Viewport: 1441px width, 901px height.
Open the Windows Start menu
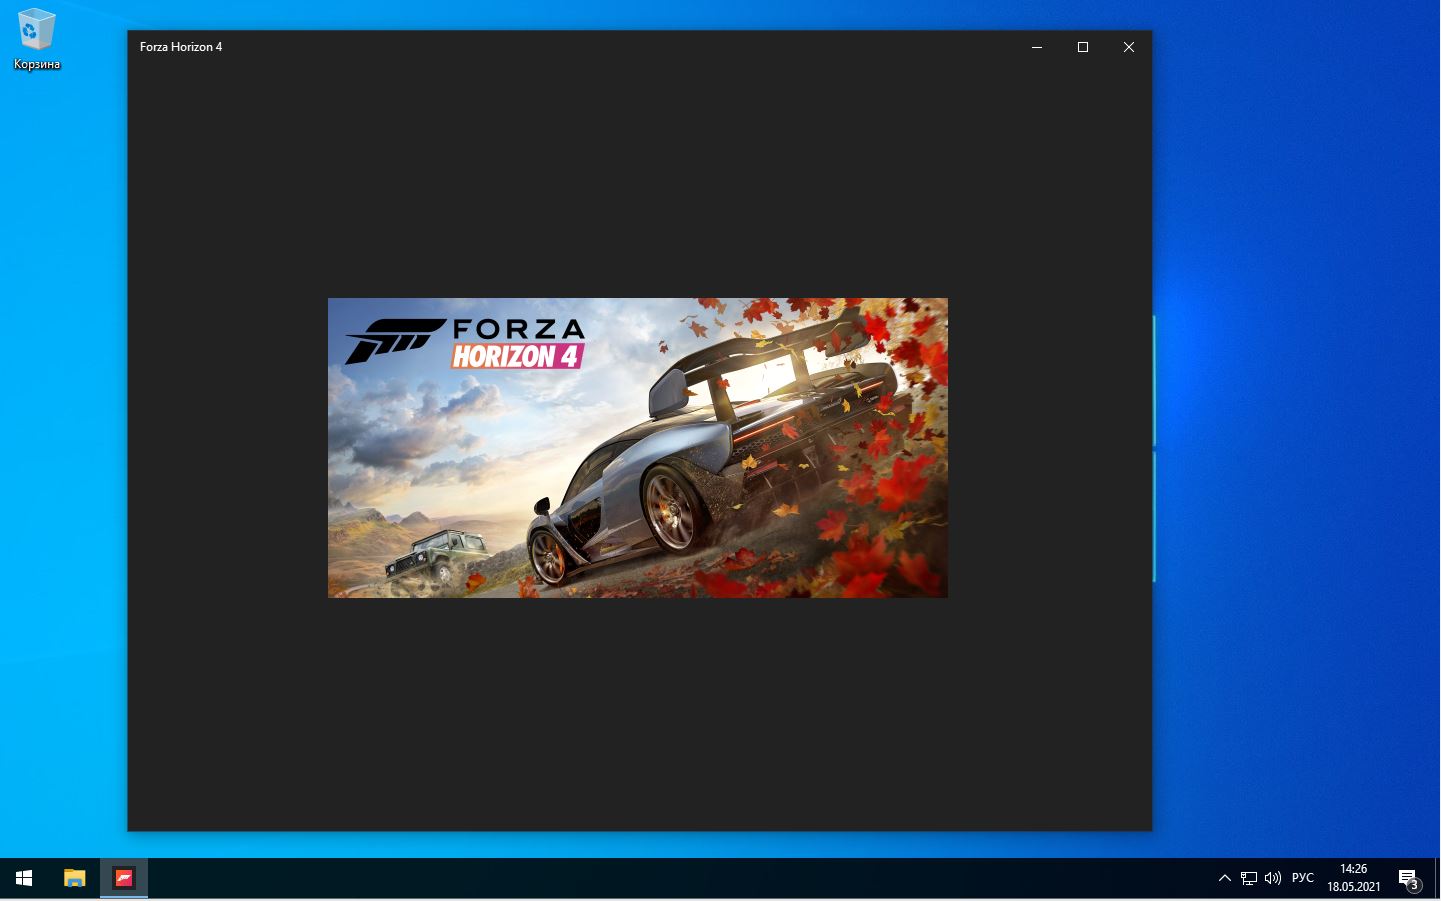(24, 879)
